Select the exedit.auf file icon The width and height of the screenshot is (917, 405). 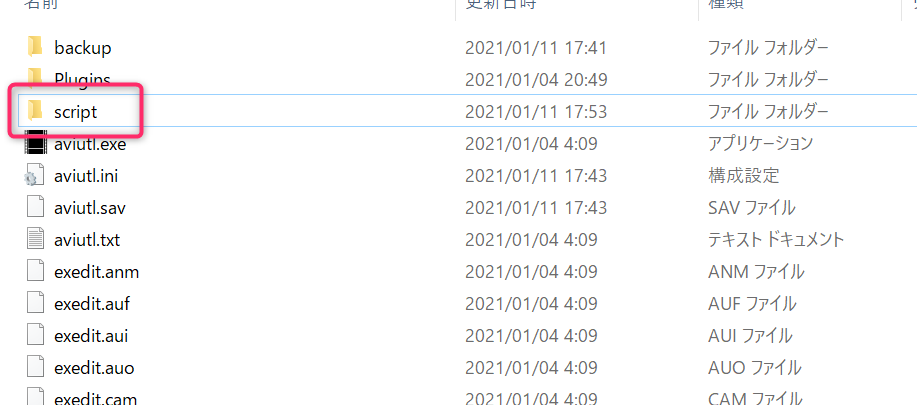pyautogui.click(x=35, y=304)
